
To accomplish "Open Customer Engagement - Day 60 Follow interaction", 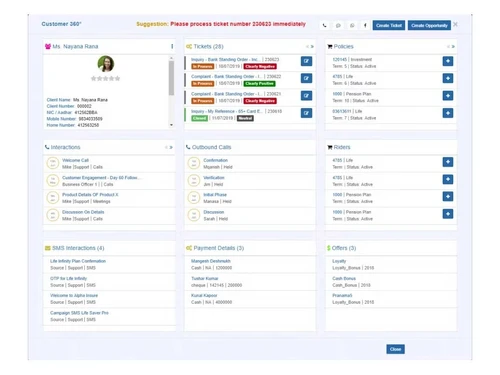I will coord(101,178).
